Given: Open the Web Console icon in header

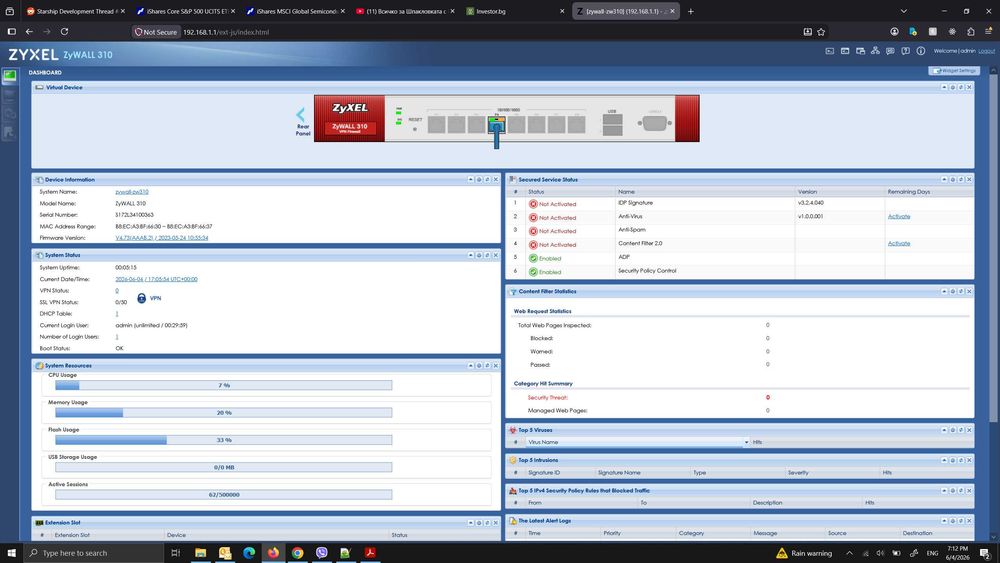Looking at the screenshot, I should coord(830,50).
